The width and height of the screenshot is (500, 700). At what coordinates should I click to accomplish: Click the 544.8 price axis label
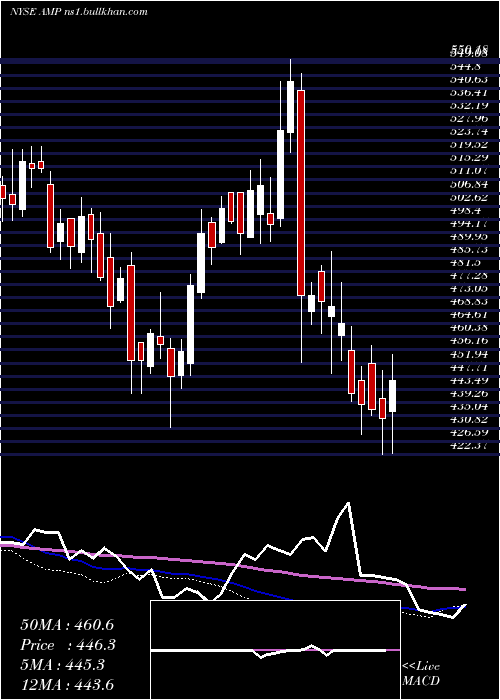click(x=466, y=67)
